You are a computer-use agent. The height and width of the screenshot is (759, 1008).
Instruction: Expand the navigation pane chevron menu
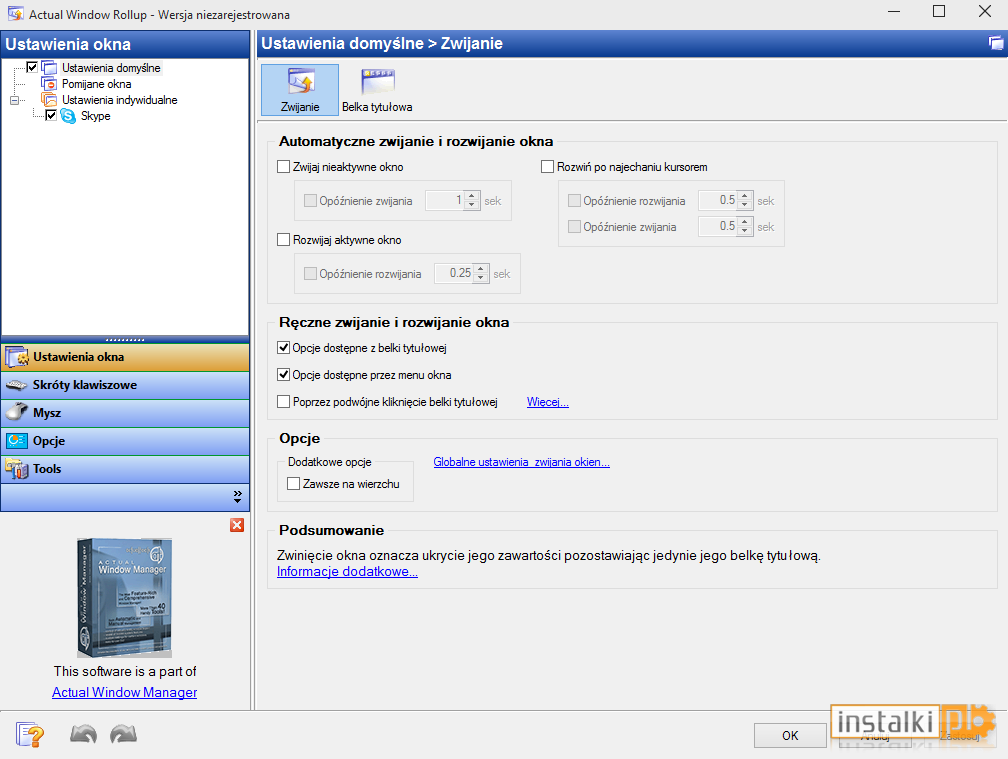[237, 497]
